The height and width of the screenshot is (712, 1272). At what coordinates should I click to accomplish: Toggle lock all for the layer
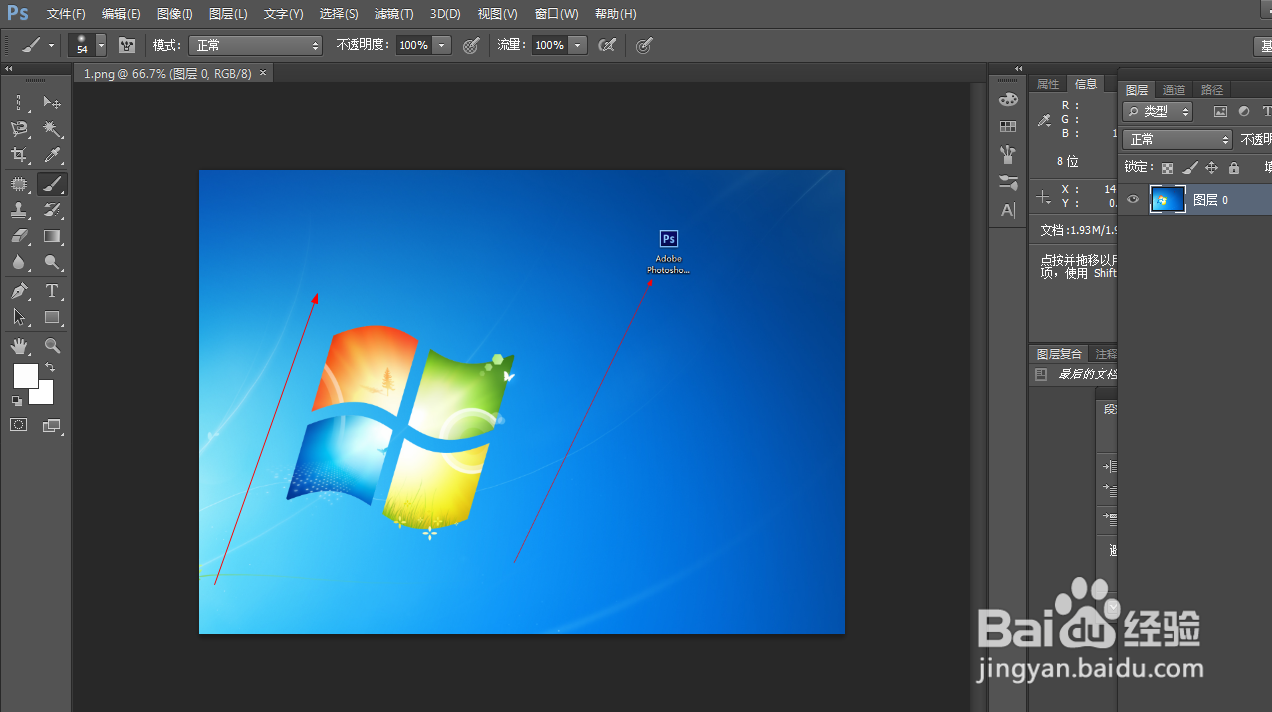[x=1233, y=168]
